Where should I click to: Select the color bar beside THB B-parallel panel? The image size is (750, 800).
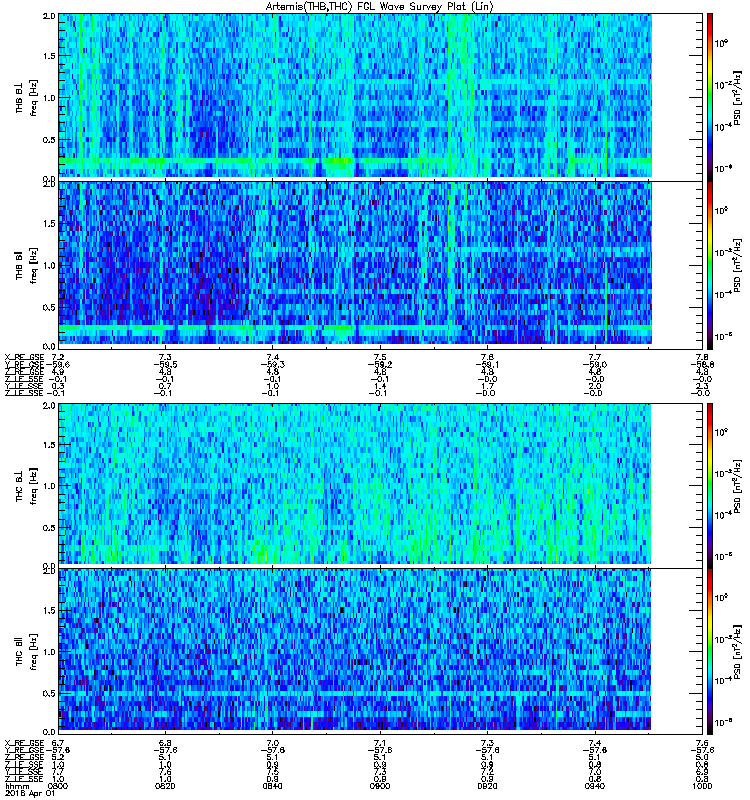[710, 265]
